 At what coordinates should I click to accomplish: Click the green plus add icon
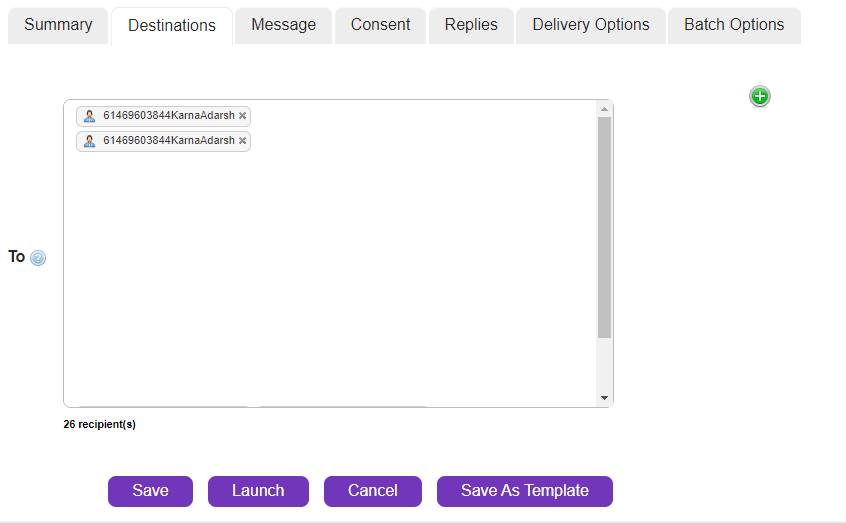tap(760, 96)
